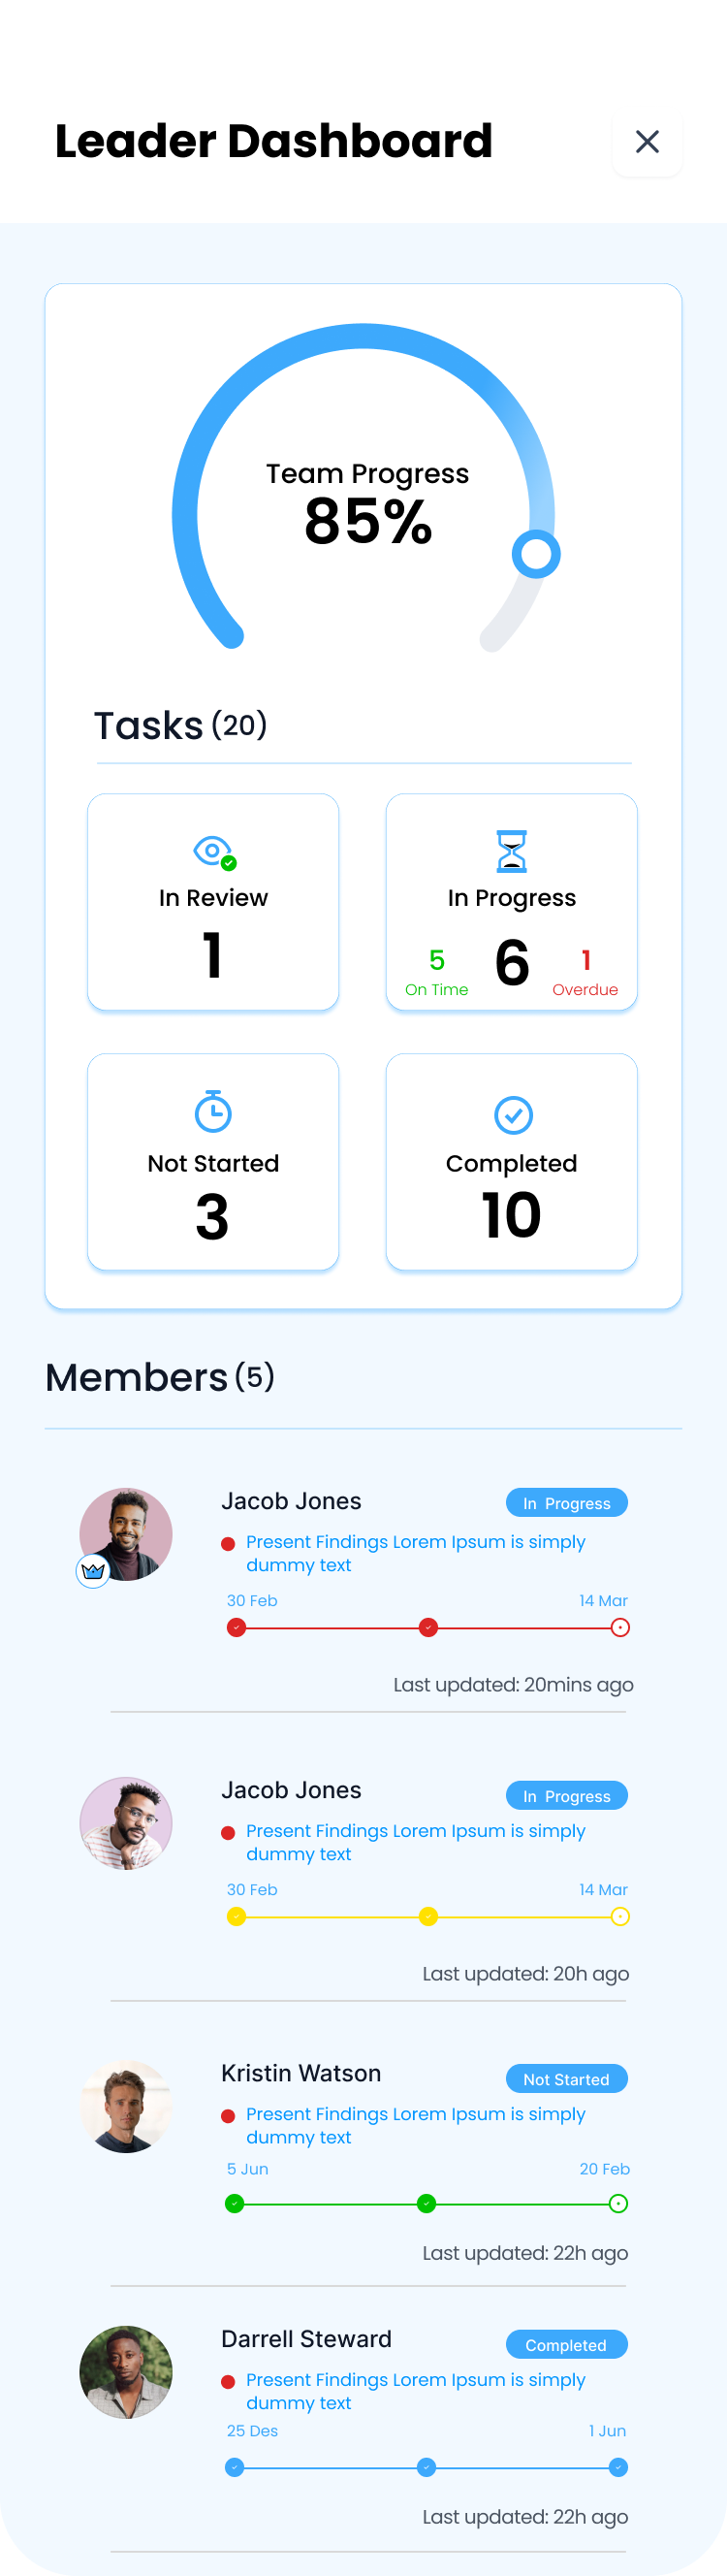Toggle Jacob Jones's In Progress status pill
This screenshot has height=2576, width=727.
click(566, 1502)
